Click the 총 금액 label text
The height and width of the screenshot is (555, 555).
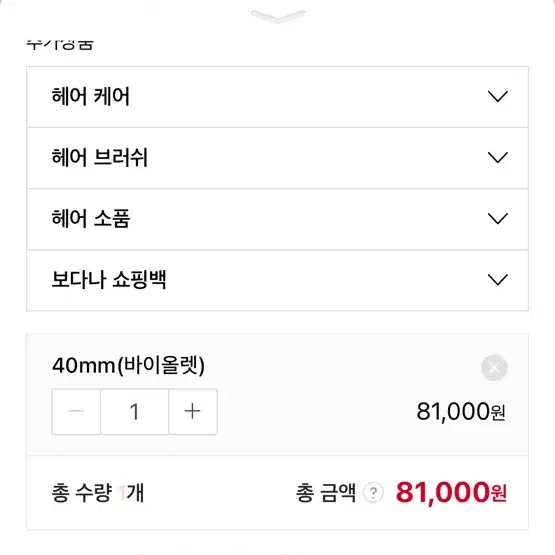point(326,493)
